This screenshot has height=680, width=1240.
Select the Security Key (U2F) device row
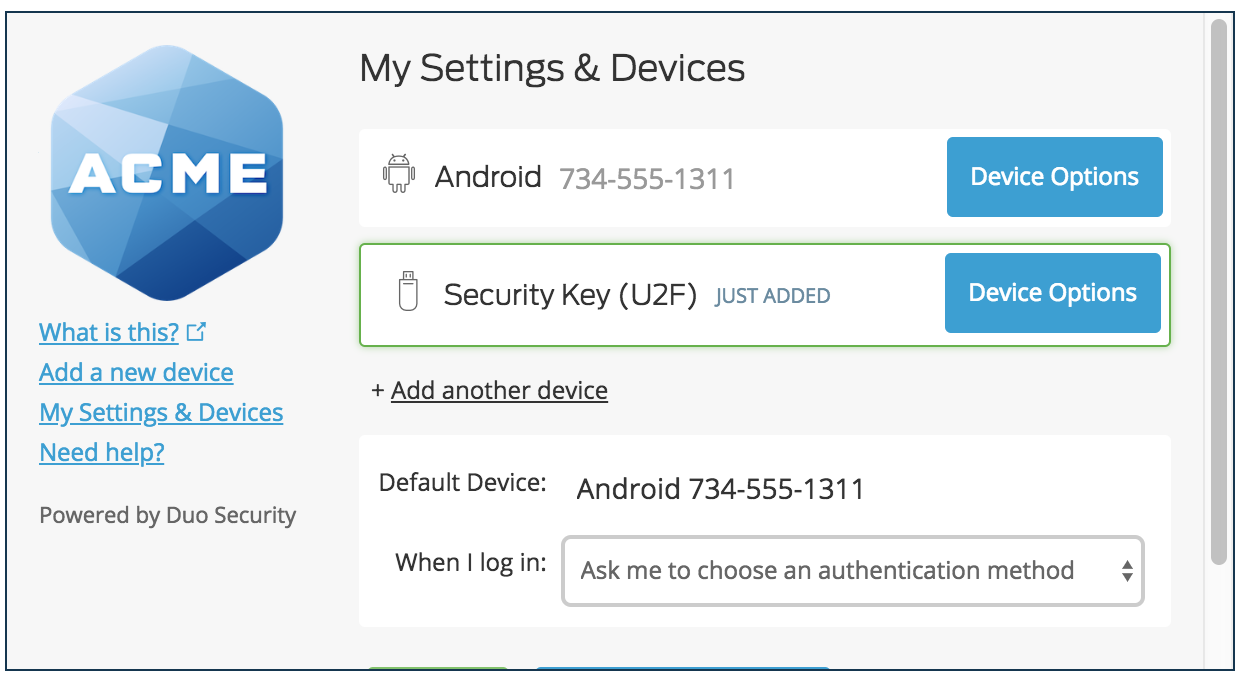[765, 295]
